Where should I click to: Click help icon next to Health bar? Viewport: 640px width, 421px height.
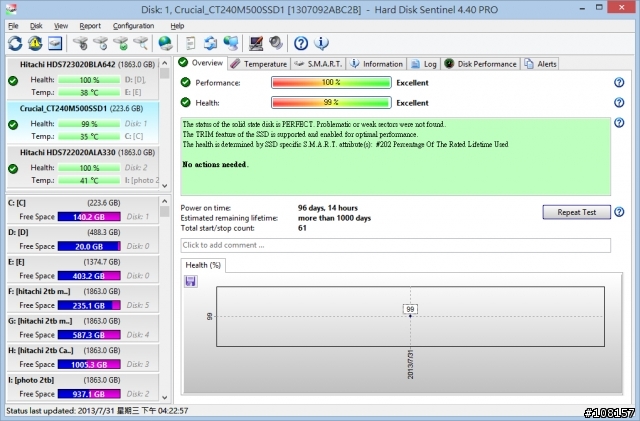619,102
